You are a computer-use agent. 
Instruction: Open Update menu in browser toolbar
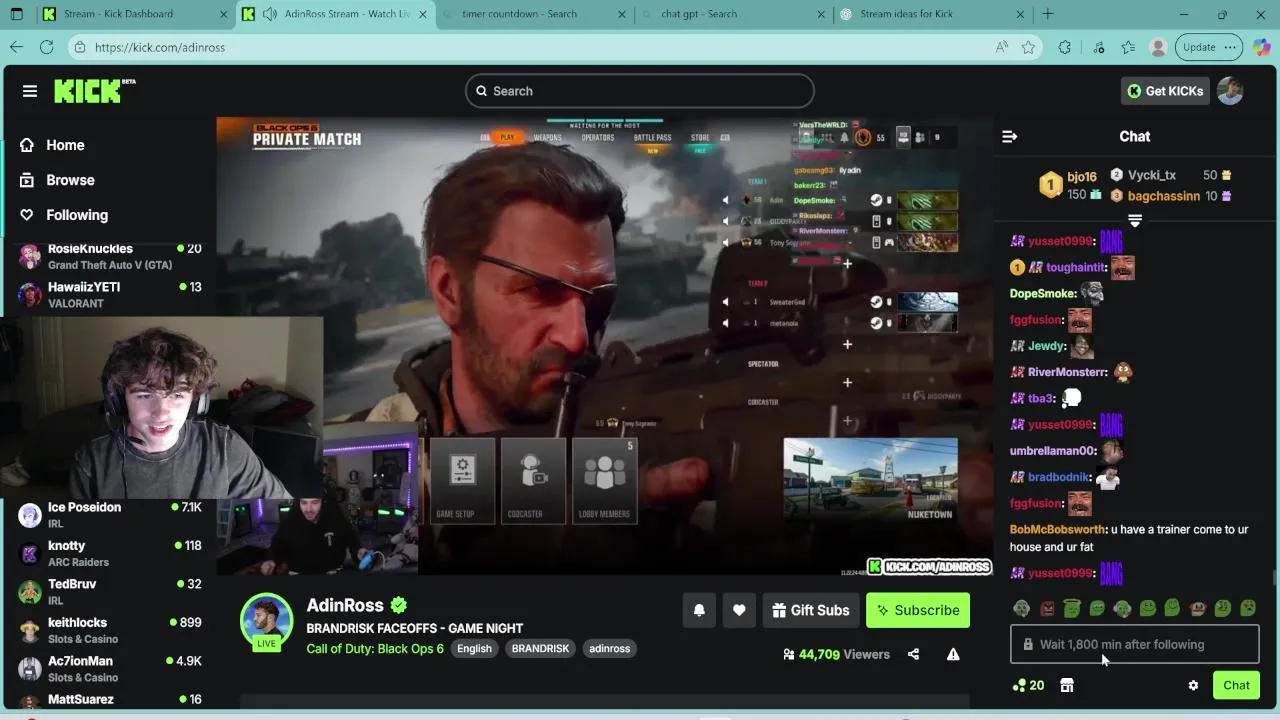click(x=1210, y=47)
